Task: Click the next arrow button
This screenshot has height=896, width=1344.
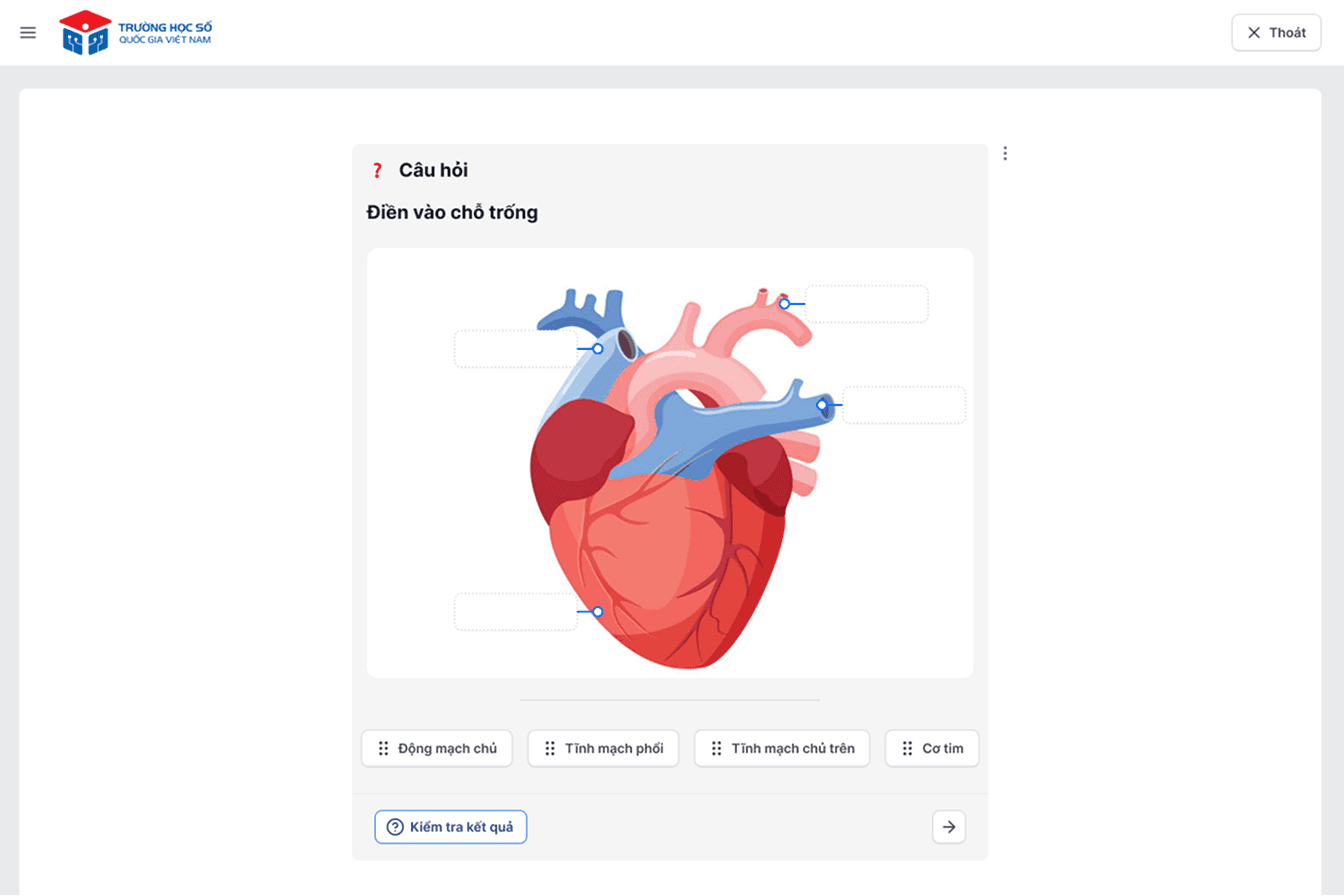Action: click(x=949, y=827)
